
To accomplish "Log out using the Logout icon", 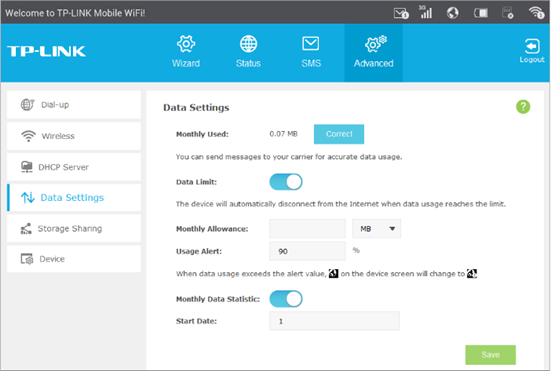I will click(532, 46).
